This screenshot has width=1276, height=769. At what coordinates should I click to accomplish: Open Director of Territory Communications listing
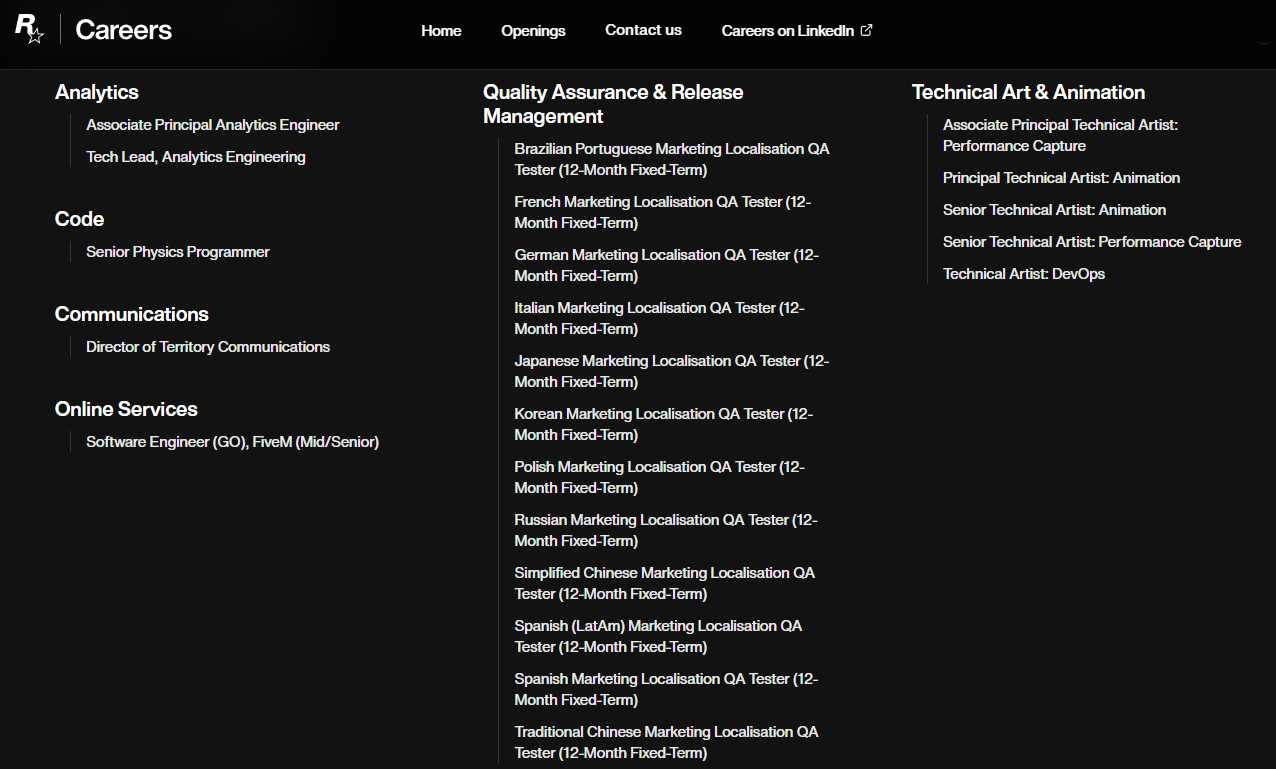point(208,347)
